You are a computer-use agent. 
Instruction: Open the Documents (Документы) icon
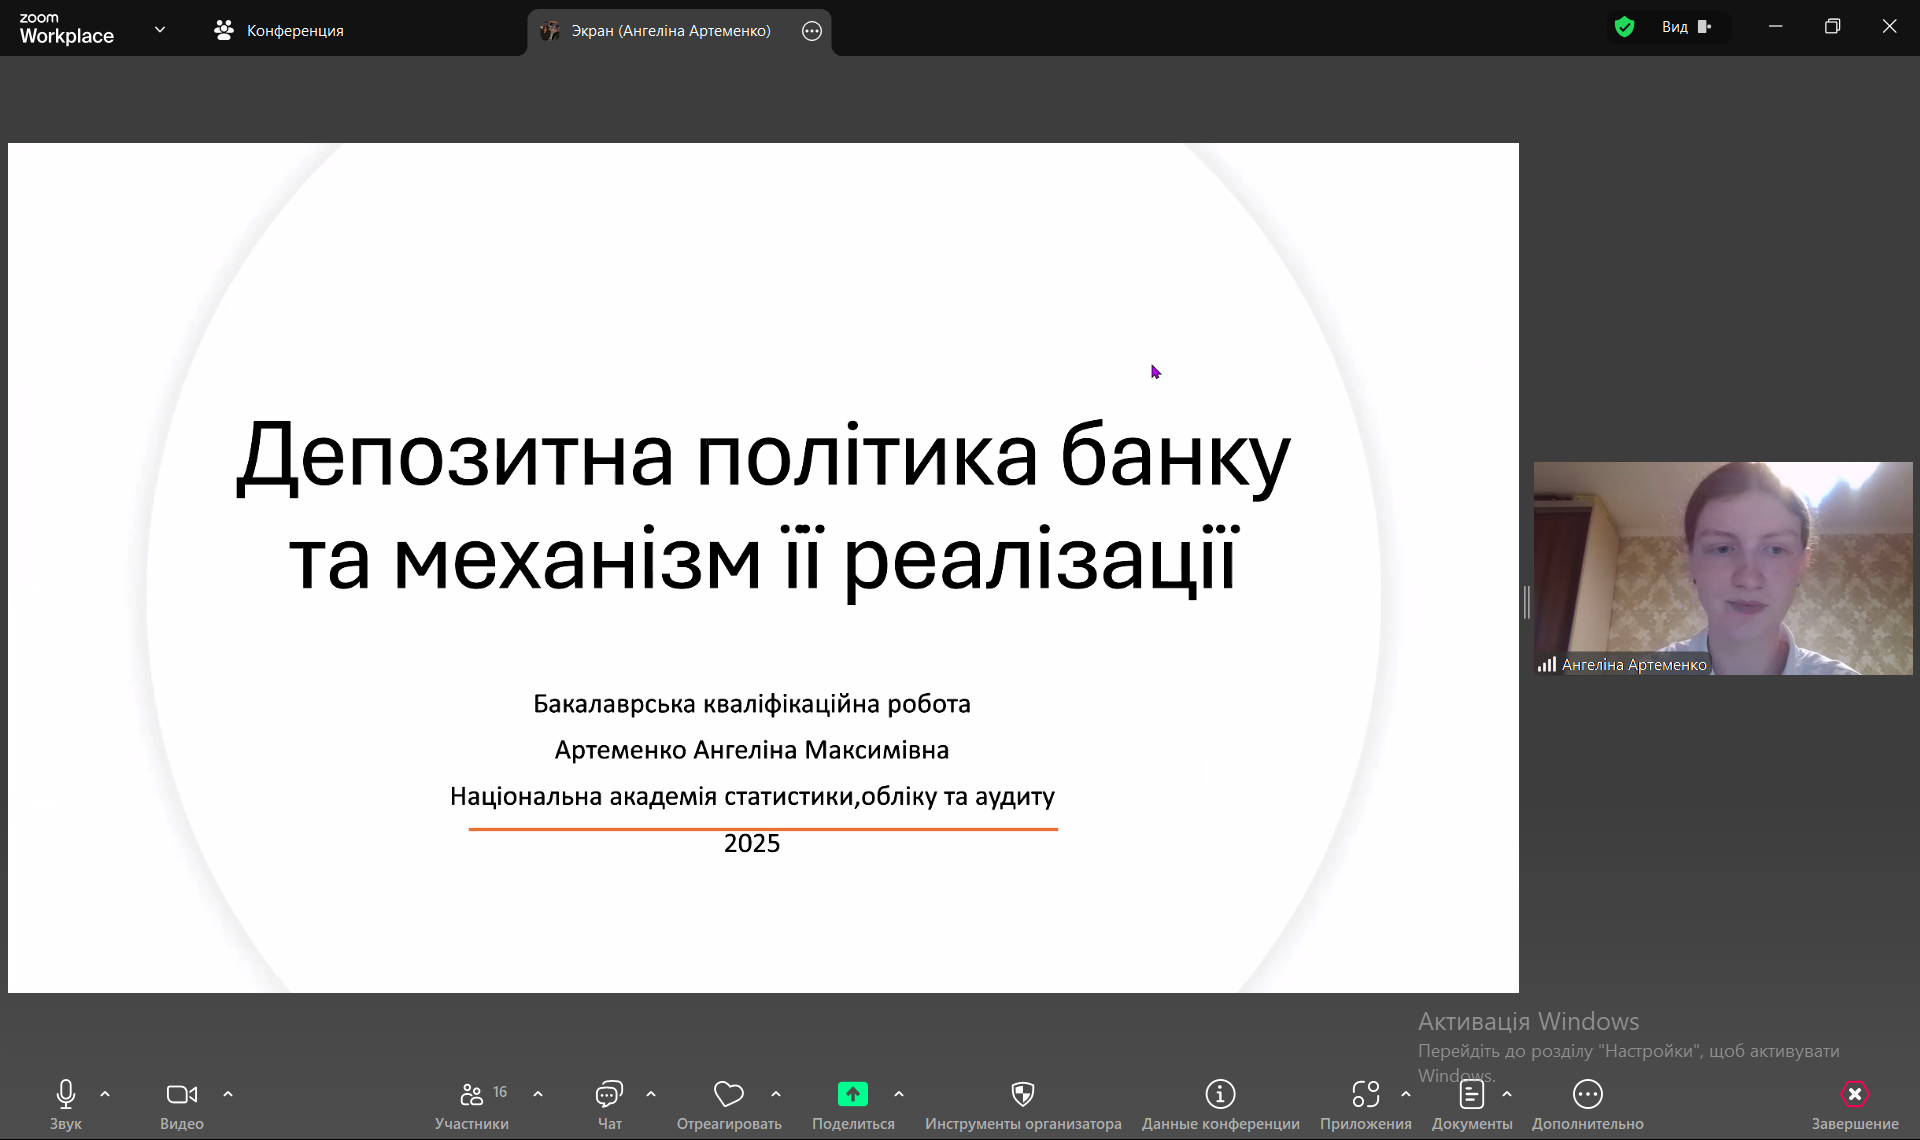1471,1095
